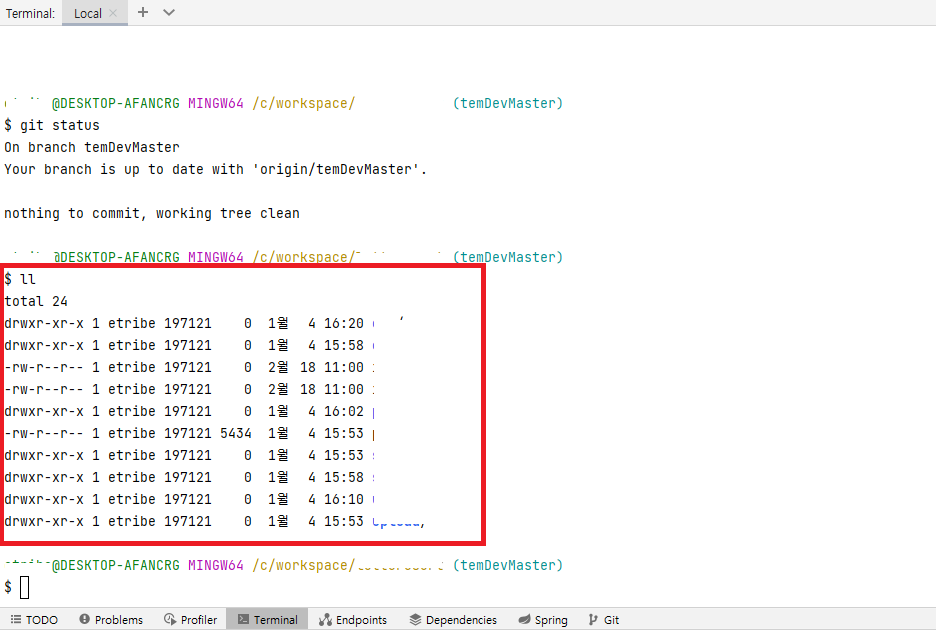This screenshot has width=936, height=630.
Task: Select the Terminal tab in the bottom bar
Action: tap(266, 619)
